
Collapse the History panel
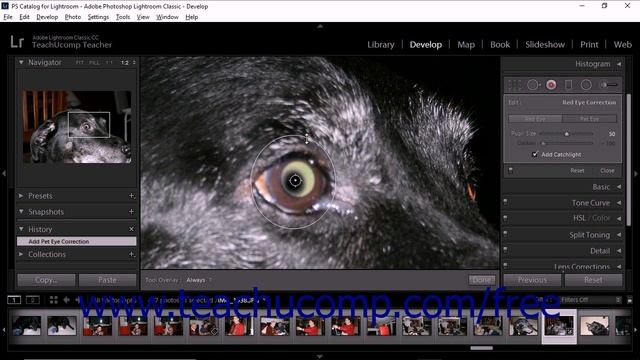point(21,229)
